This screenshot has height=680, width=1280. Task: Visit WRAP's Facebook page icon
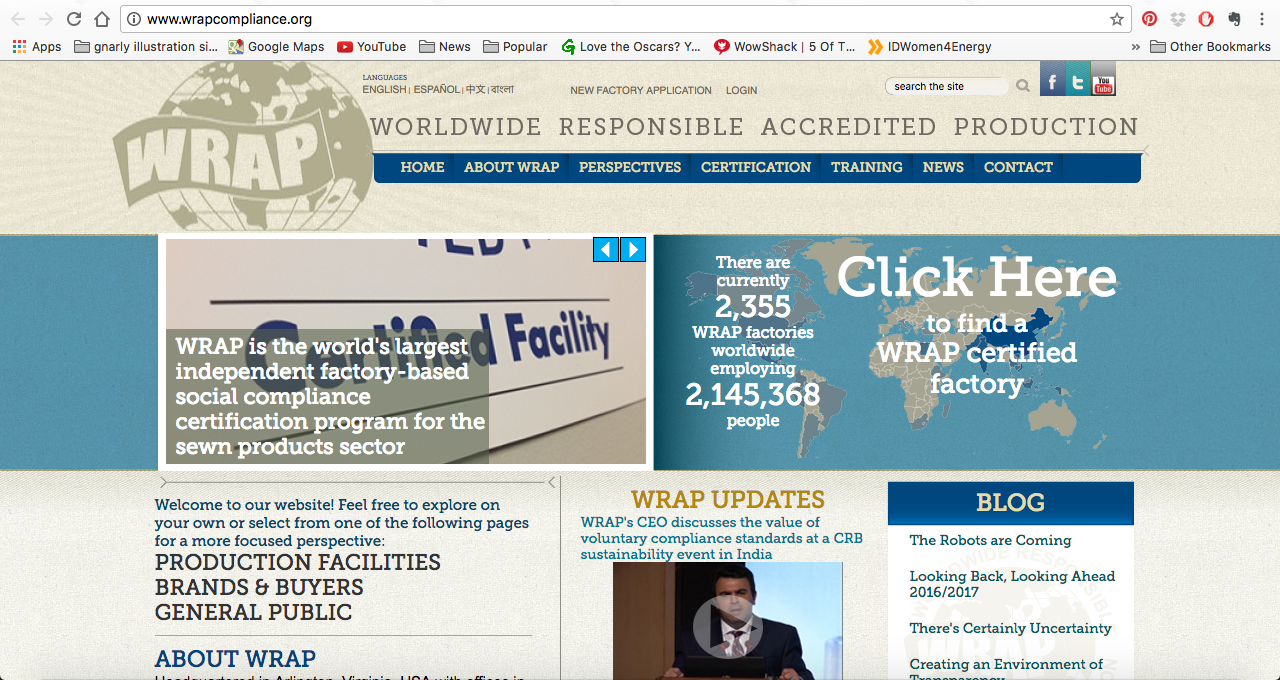[1052, 78]
